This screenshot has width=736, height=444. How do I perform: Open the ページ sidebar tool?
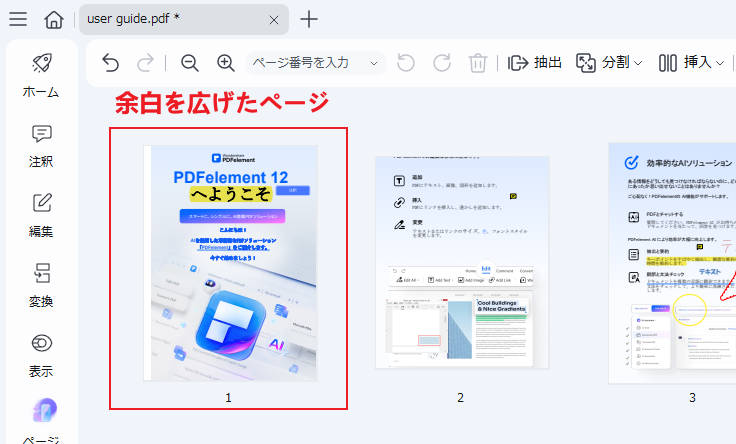[41, 421]
